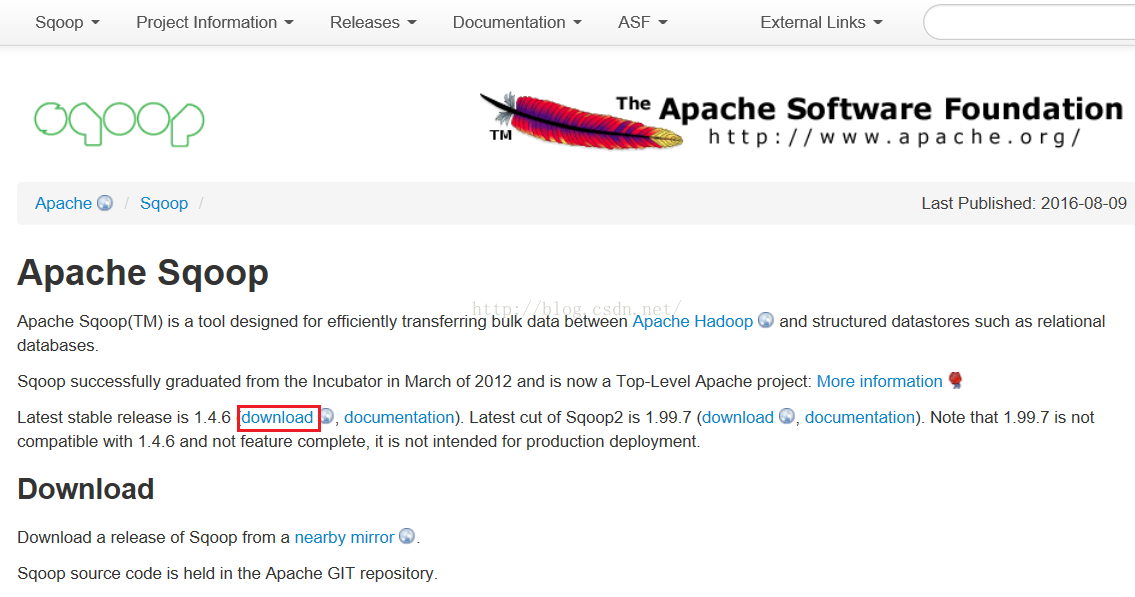Click the Sqoop logo image
1135x597 pixels.
[119, 122]
